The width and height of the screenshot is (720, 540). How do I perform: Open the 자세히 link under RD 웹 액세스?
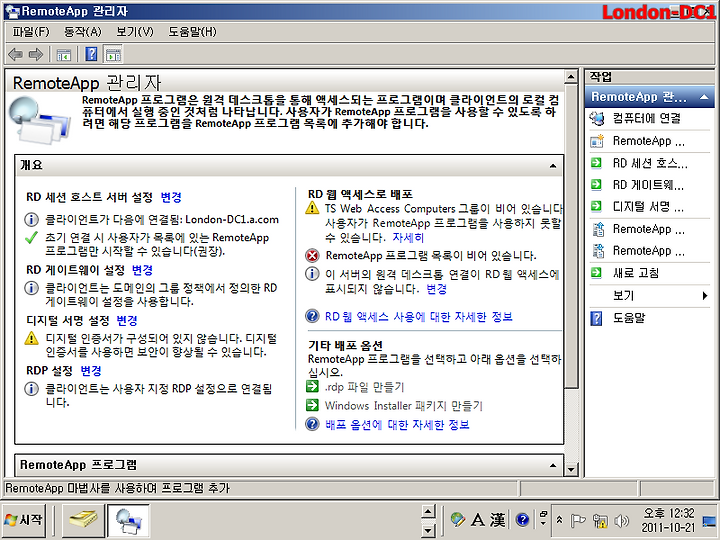pos(408,237)
